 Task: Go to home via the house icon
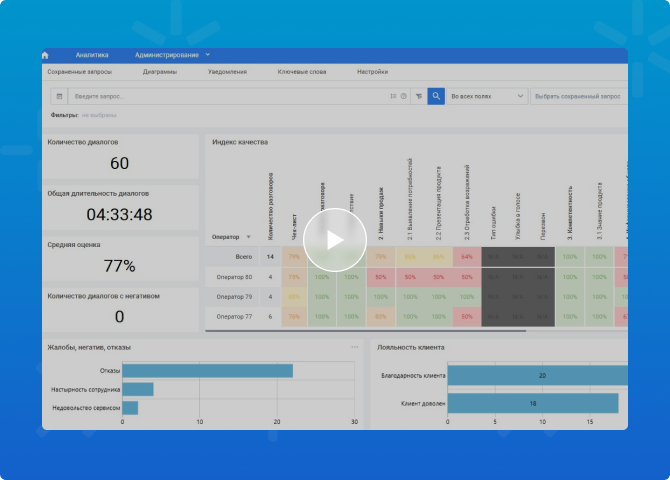(45, 55)
